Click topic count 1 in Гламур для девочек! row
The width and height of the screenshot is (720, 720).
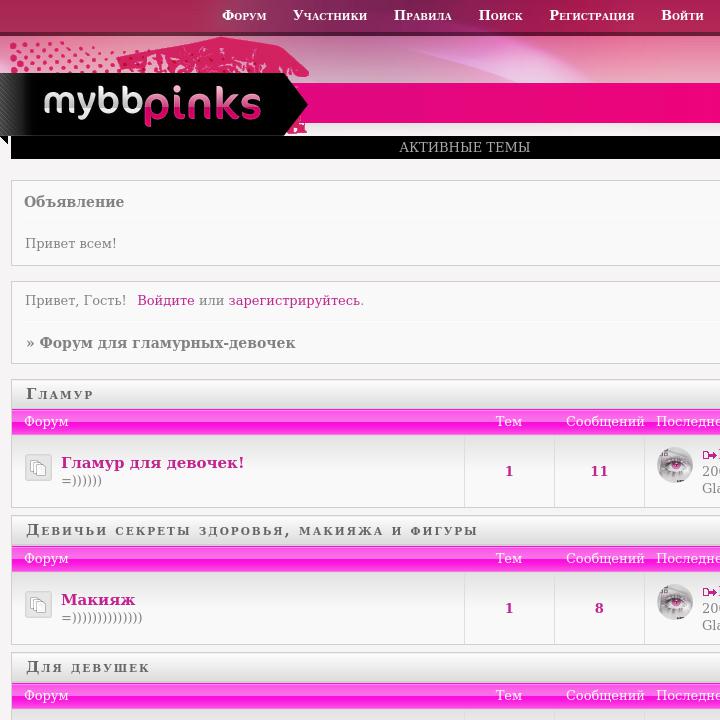tap(509, 471)
